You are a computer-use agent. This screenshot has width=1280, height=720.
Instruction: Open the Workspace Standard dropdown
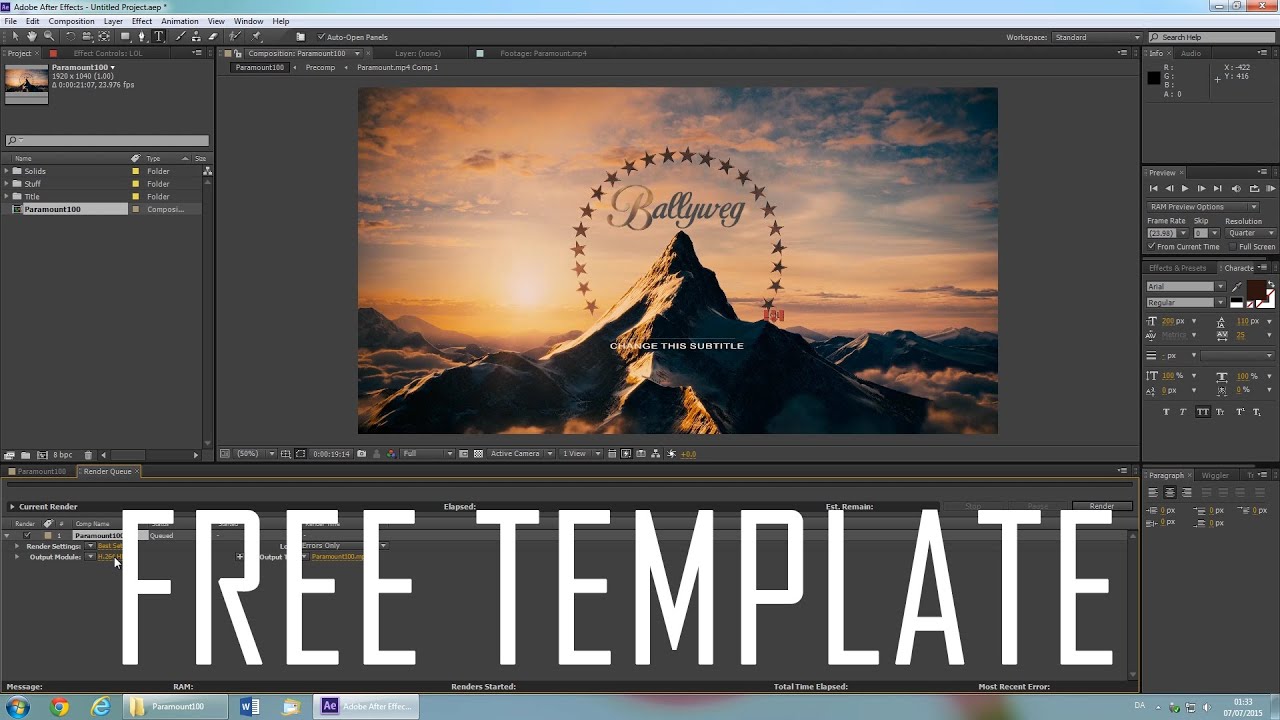pos(1097,37)
